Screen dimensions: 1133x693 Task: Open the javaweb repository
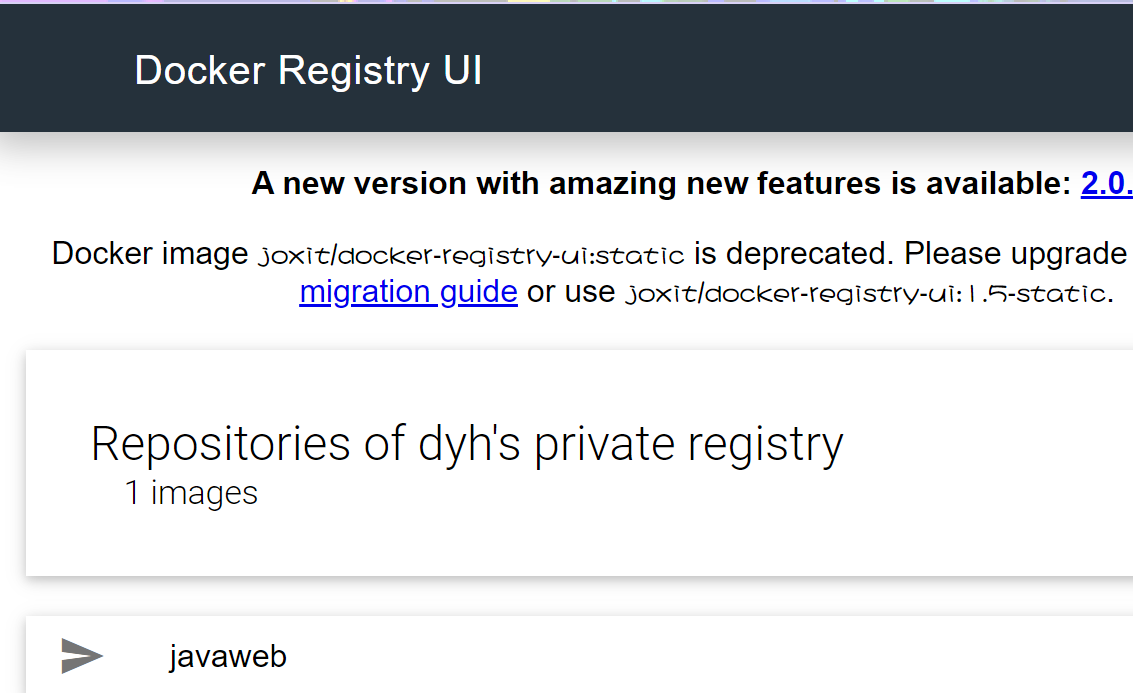(x=228, y=657)
